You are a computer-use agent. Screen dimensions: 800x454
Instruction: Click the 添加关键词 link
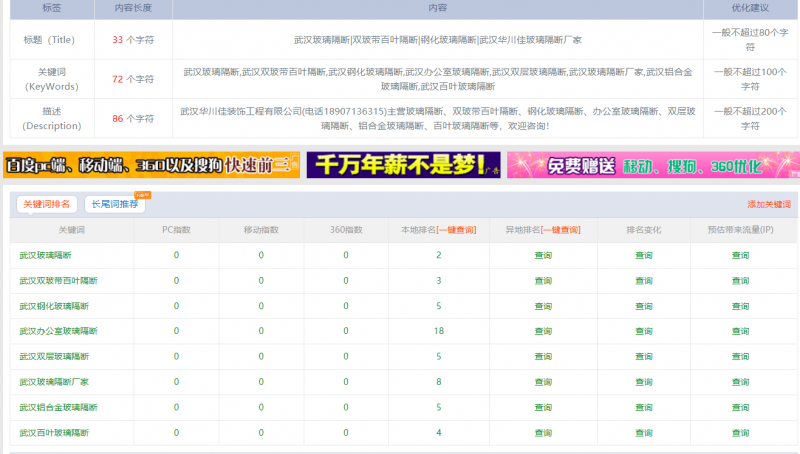click(x=768, y=204)
